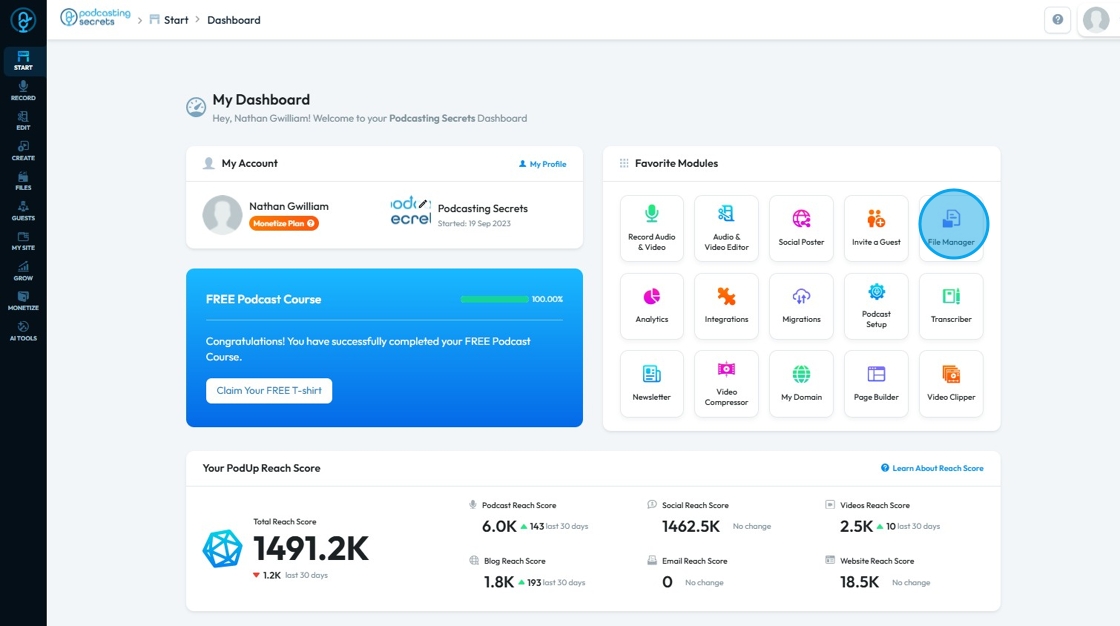
Task: Click the round logo above the sidebar
Action: (23, 20)
